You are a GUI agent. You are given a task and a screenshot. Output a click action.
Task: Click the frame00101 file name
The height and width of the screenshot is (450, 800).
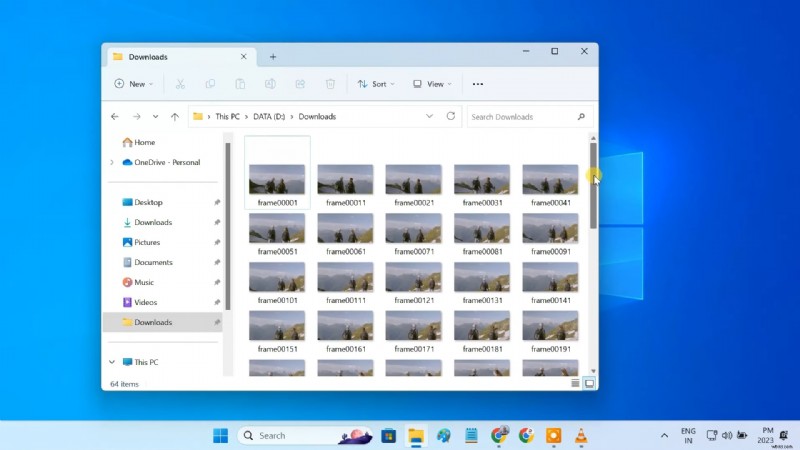coord(277,301)
